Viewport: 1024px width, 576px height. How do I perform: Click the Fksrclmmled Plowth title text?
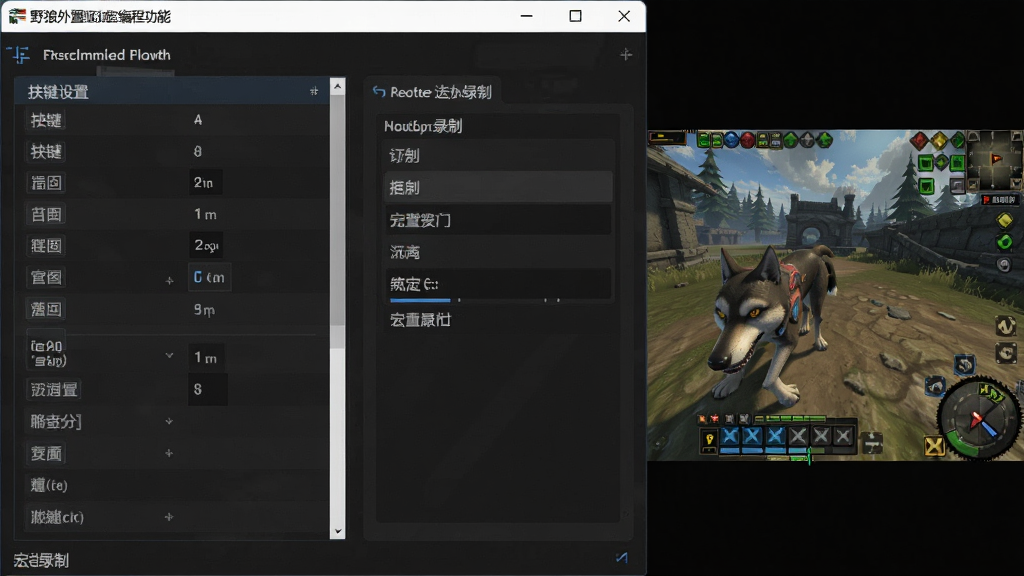(x=106, y=55)
